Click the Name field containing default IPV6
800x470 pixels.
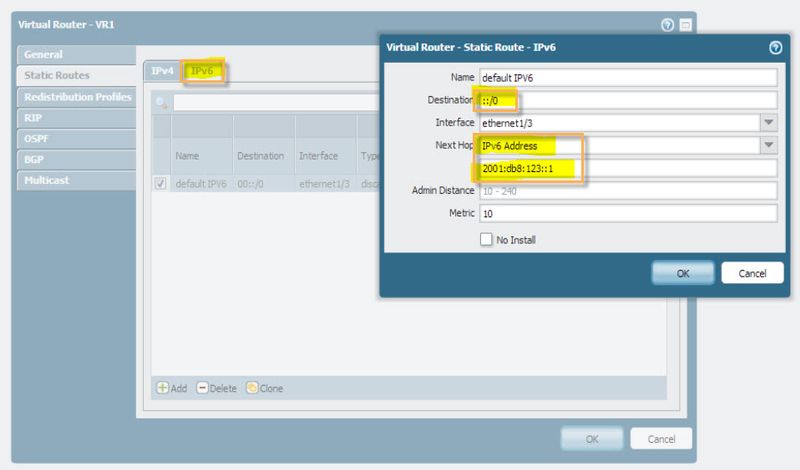coord(628,78)
